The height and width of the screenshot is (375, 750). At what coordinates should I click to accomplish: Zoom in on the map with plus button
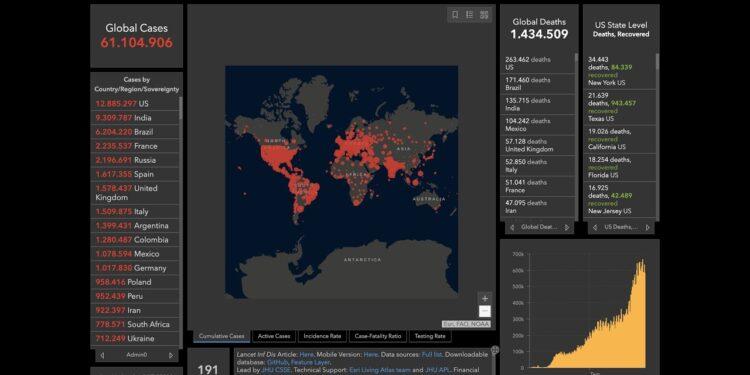[485, 298]
